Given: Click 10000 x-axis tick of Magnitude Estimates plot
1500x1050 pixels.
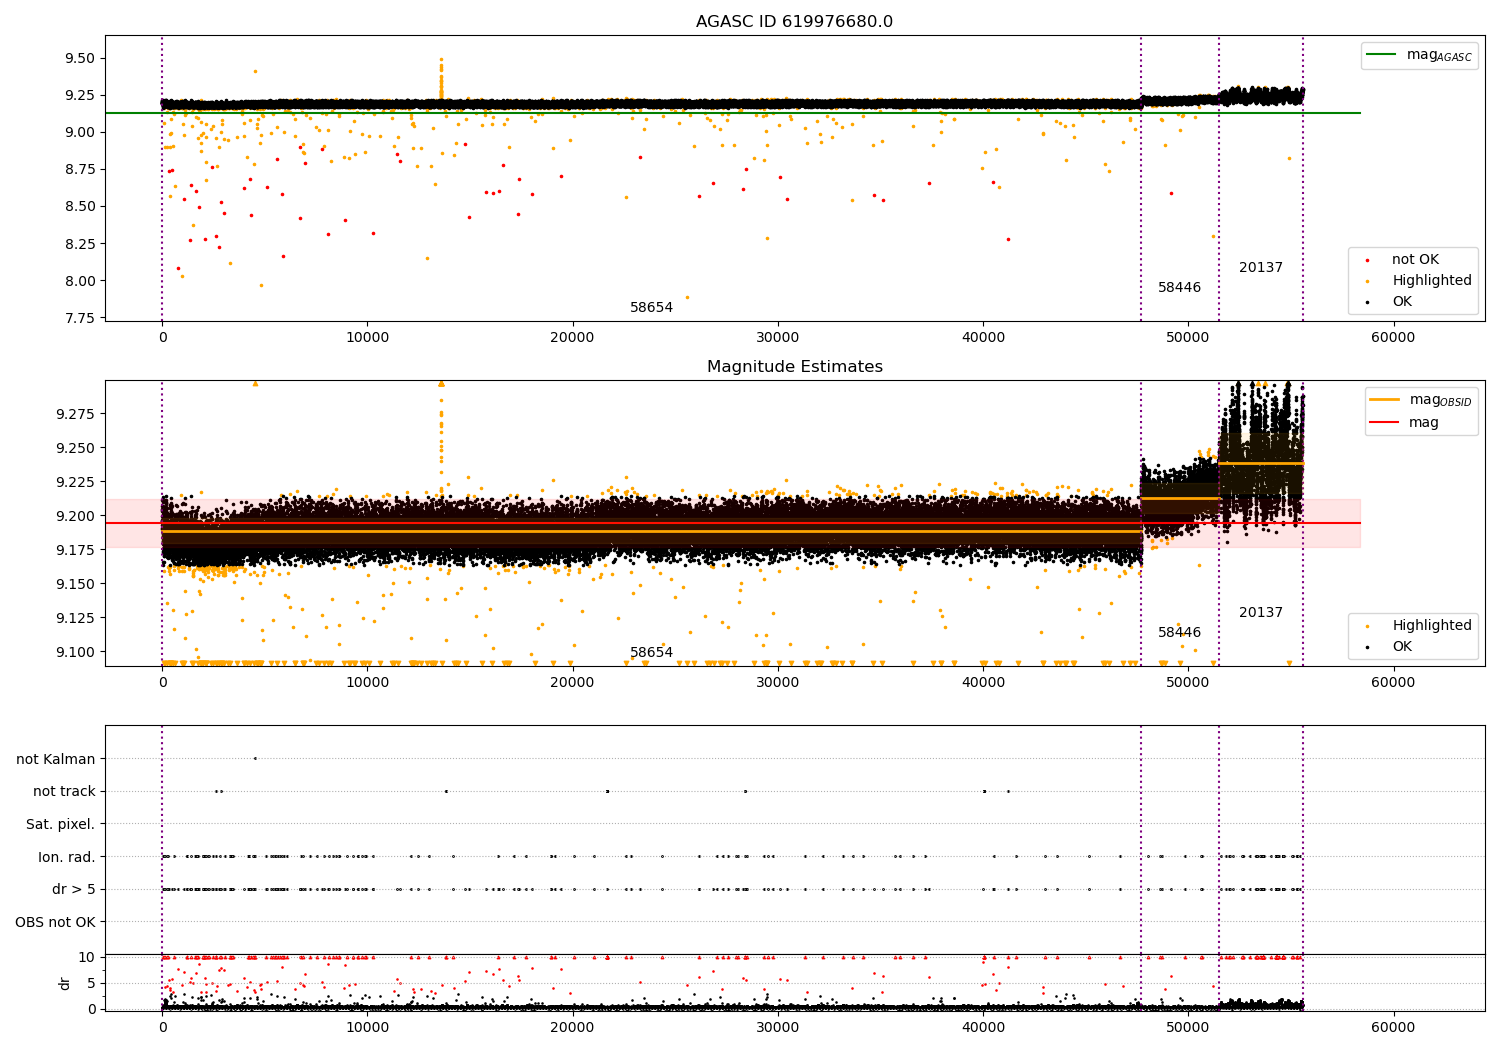Looking at the screenshot, I should (367, 683).
